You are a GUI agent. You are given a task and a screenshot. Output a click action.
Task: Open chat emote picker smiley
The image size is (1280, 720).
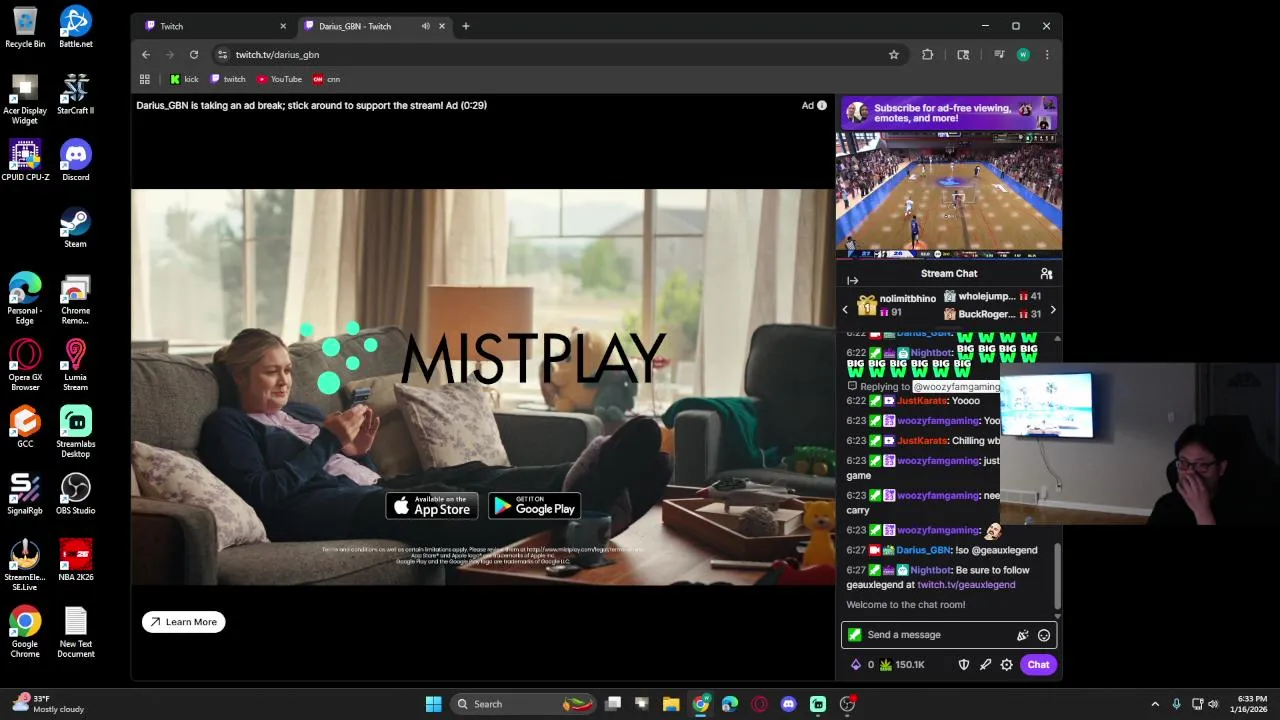(1044, 635)
